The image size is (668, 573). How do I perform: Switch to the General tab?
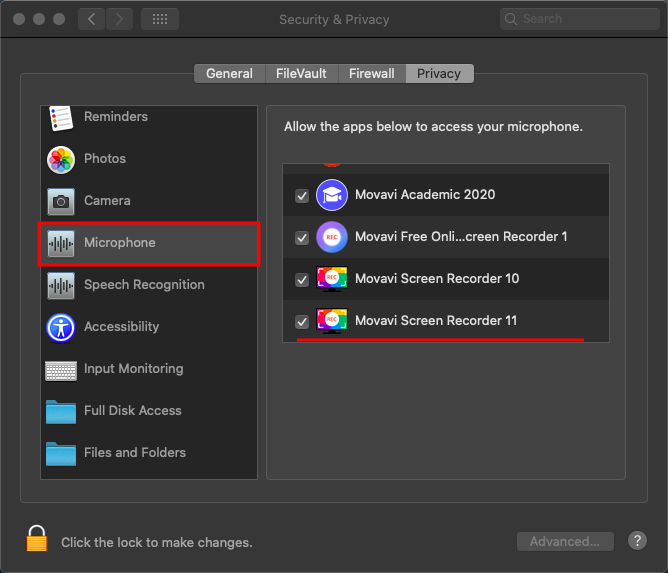point(230,74)
